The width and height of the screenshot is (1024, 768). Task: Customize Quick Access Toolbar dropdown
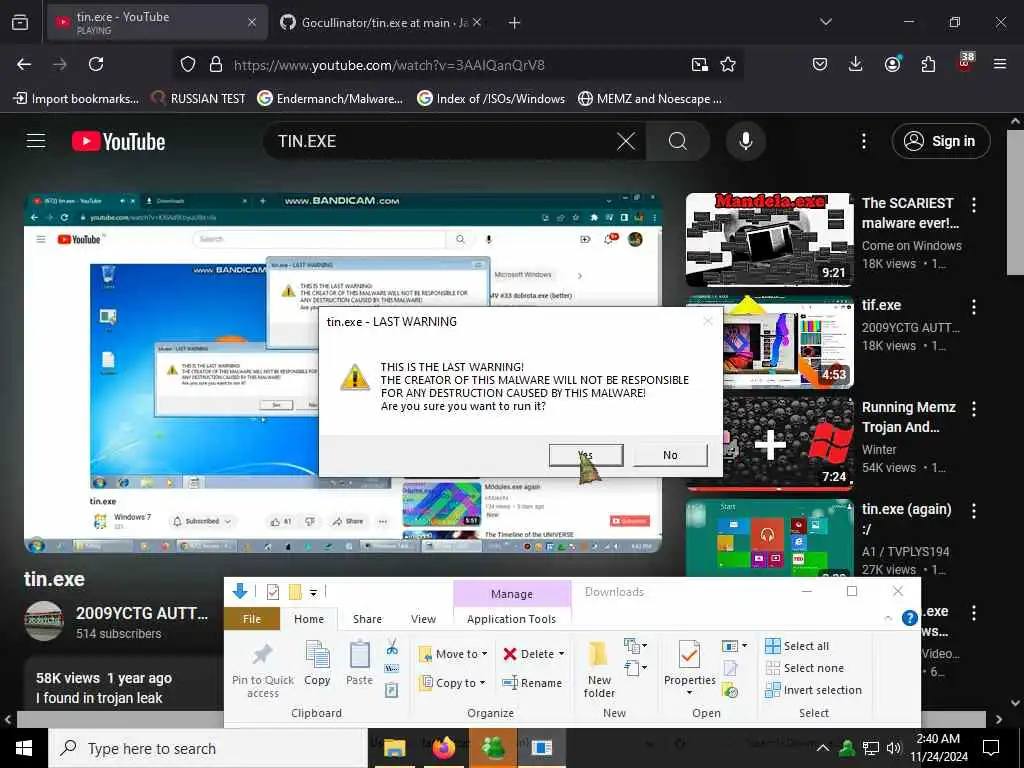tap(313, 592)
